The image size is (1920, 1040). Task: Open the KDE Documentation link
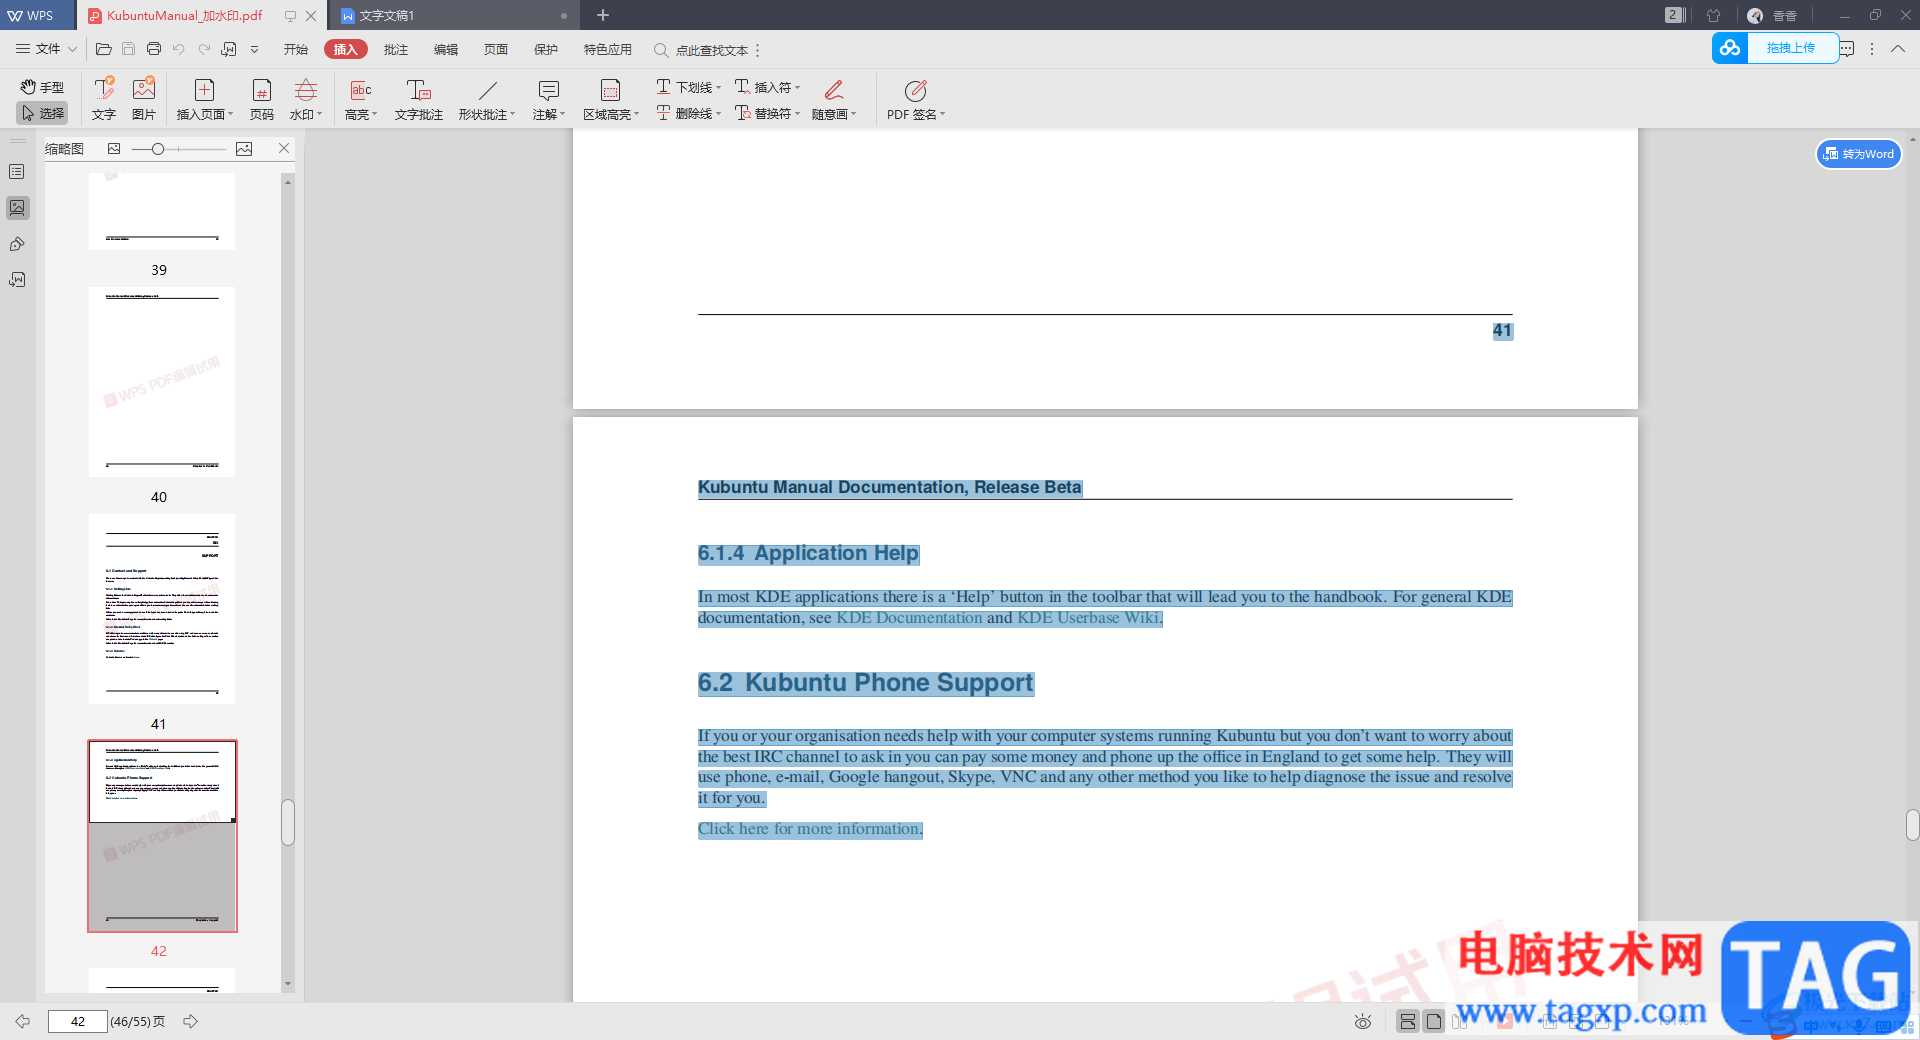click(909, 618)
